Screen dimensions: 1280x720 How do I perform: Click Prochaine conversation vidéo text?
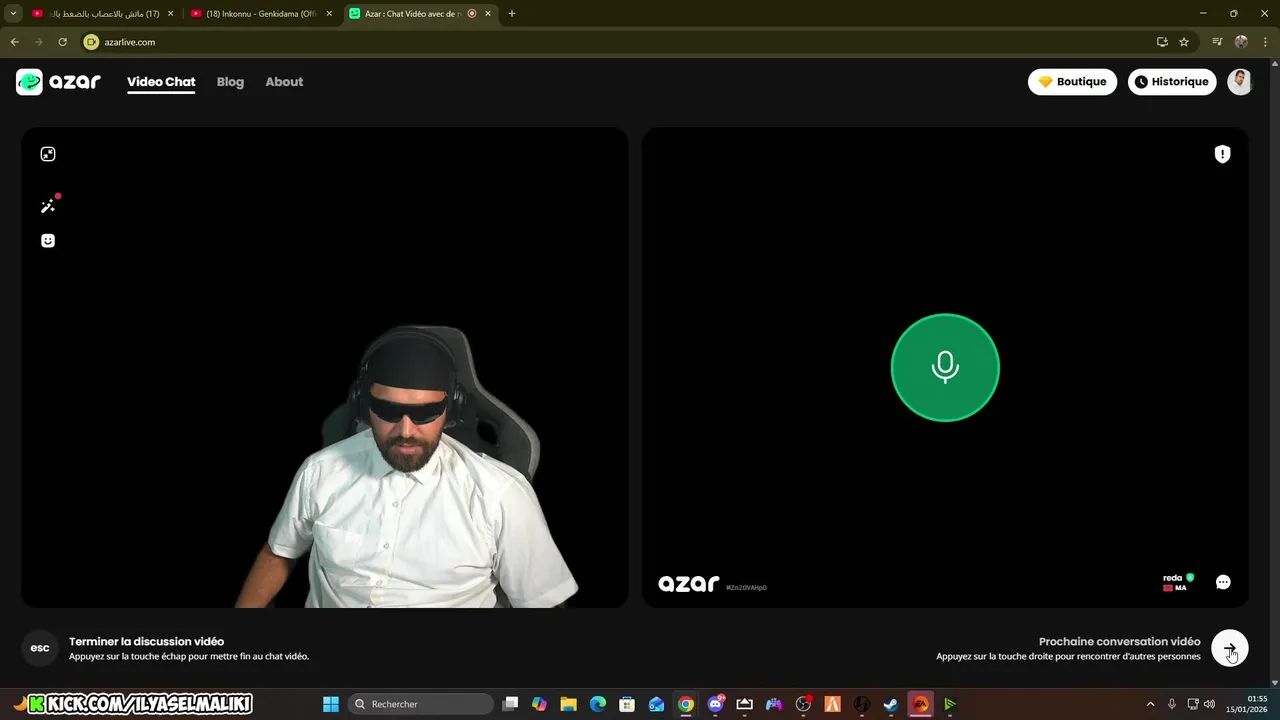(1120, 642)
